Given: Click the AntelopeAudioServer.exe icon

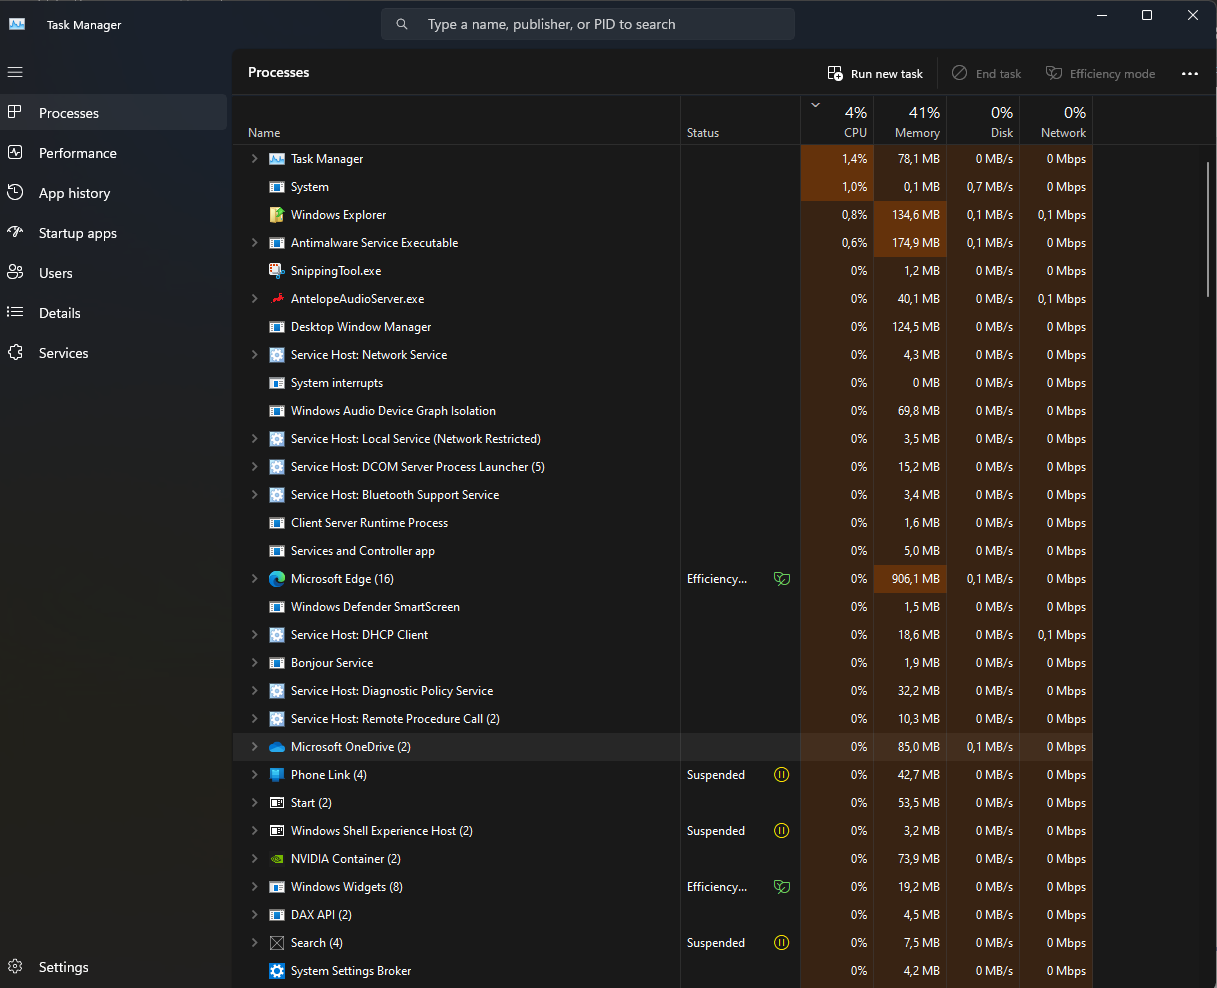Looking at the screenshot, I should [277, 299].
